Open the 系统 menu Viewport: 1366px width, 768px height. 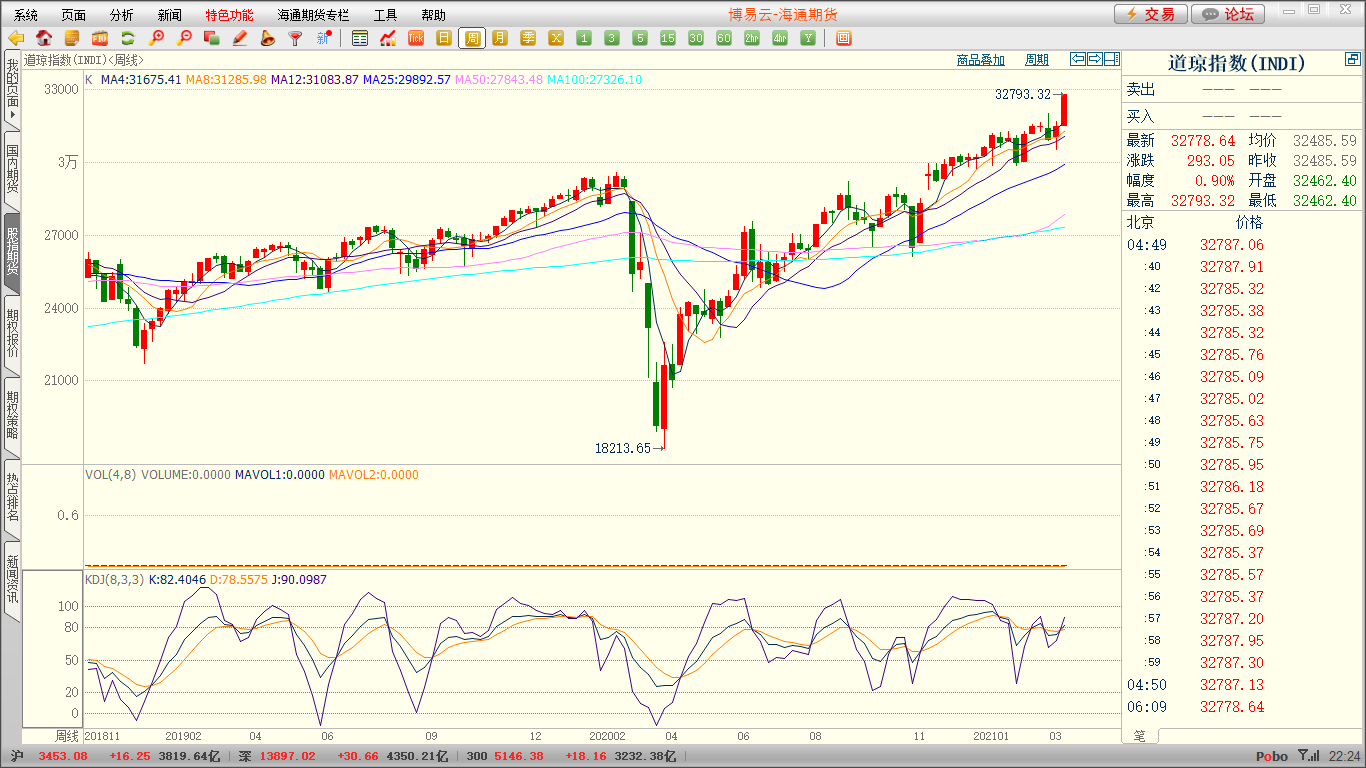(x=26, y=15)
